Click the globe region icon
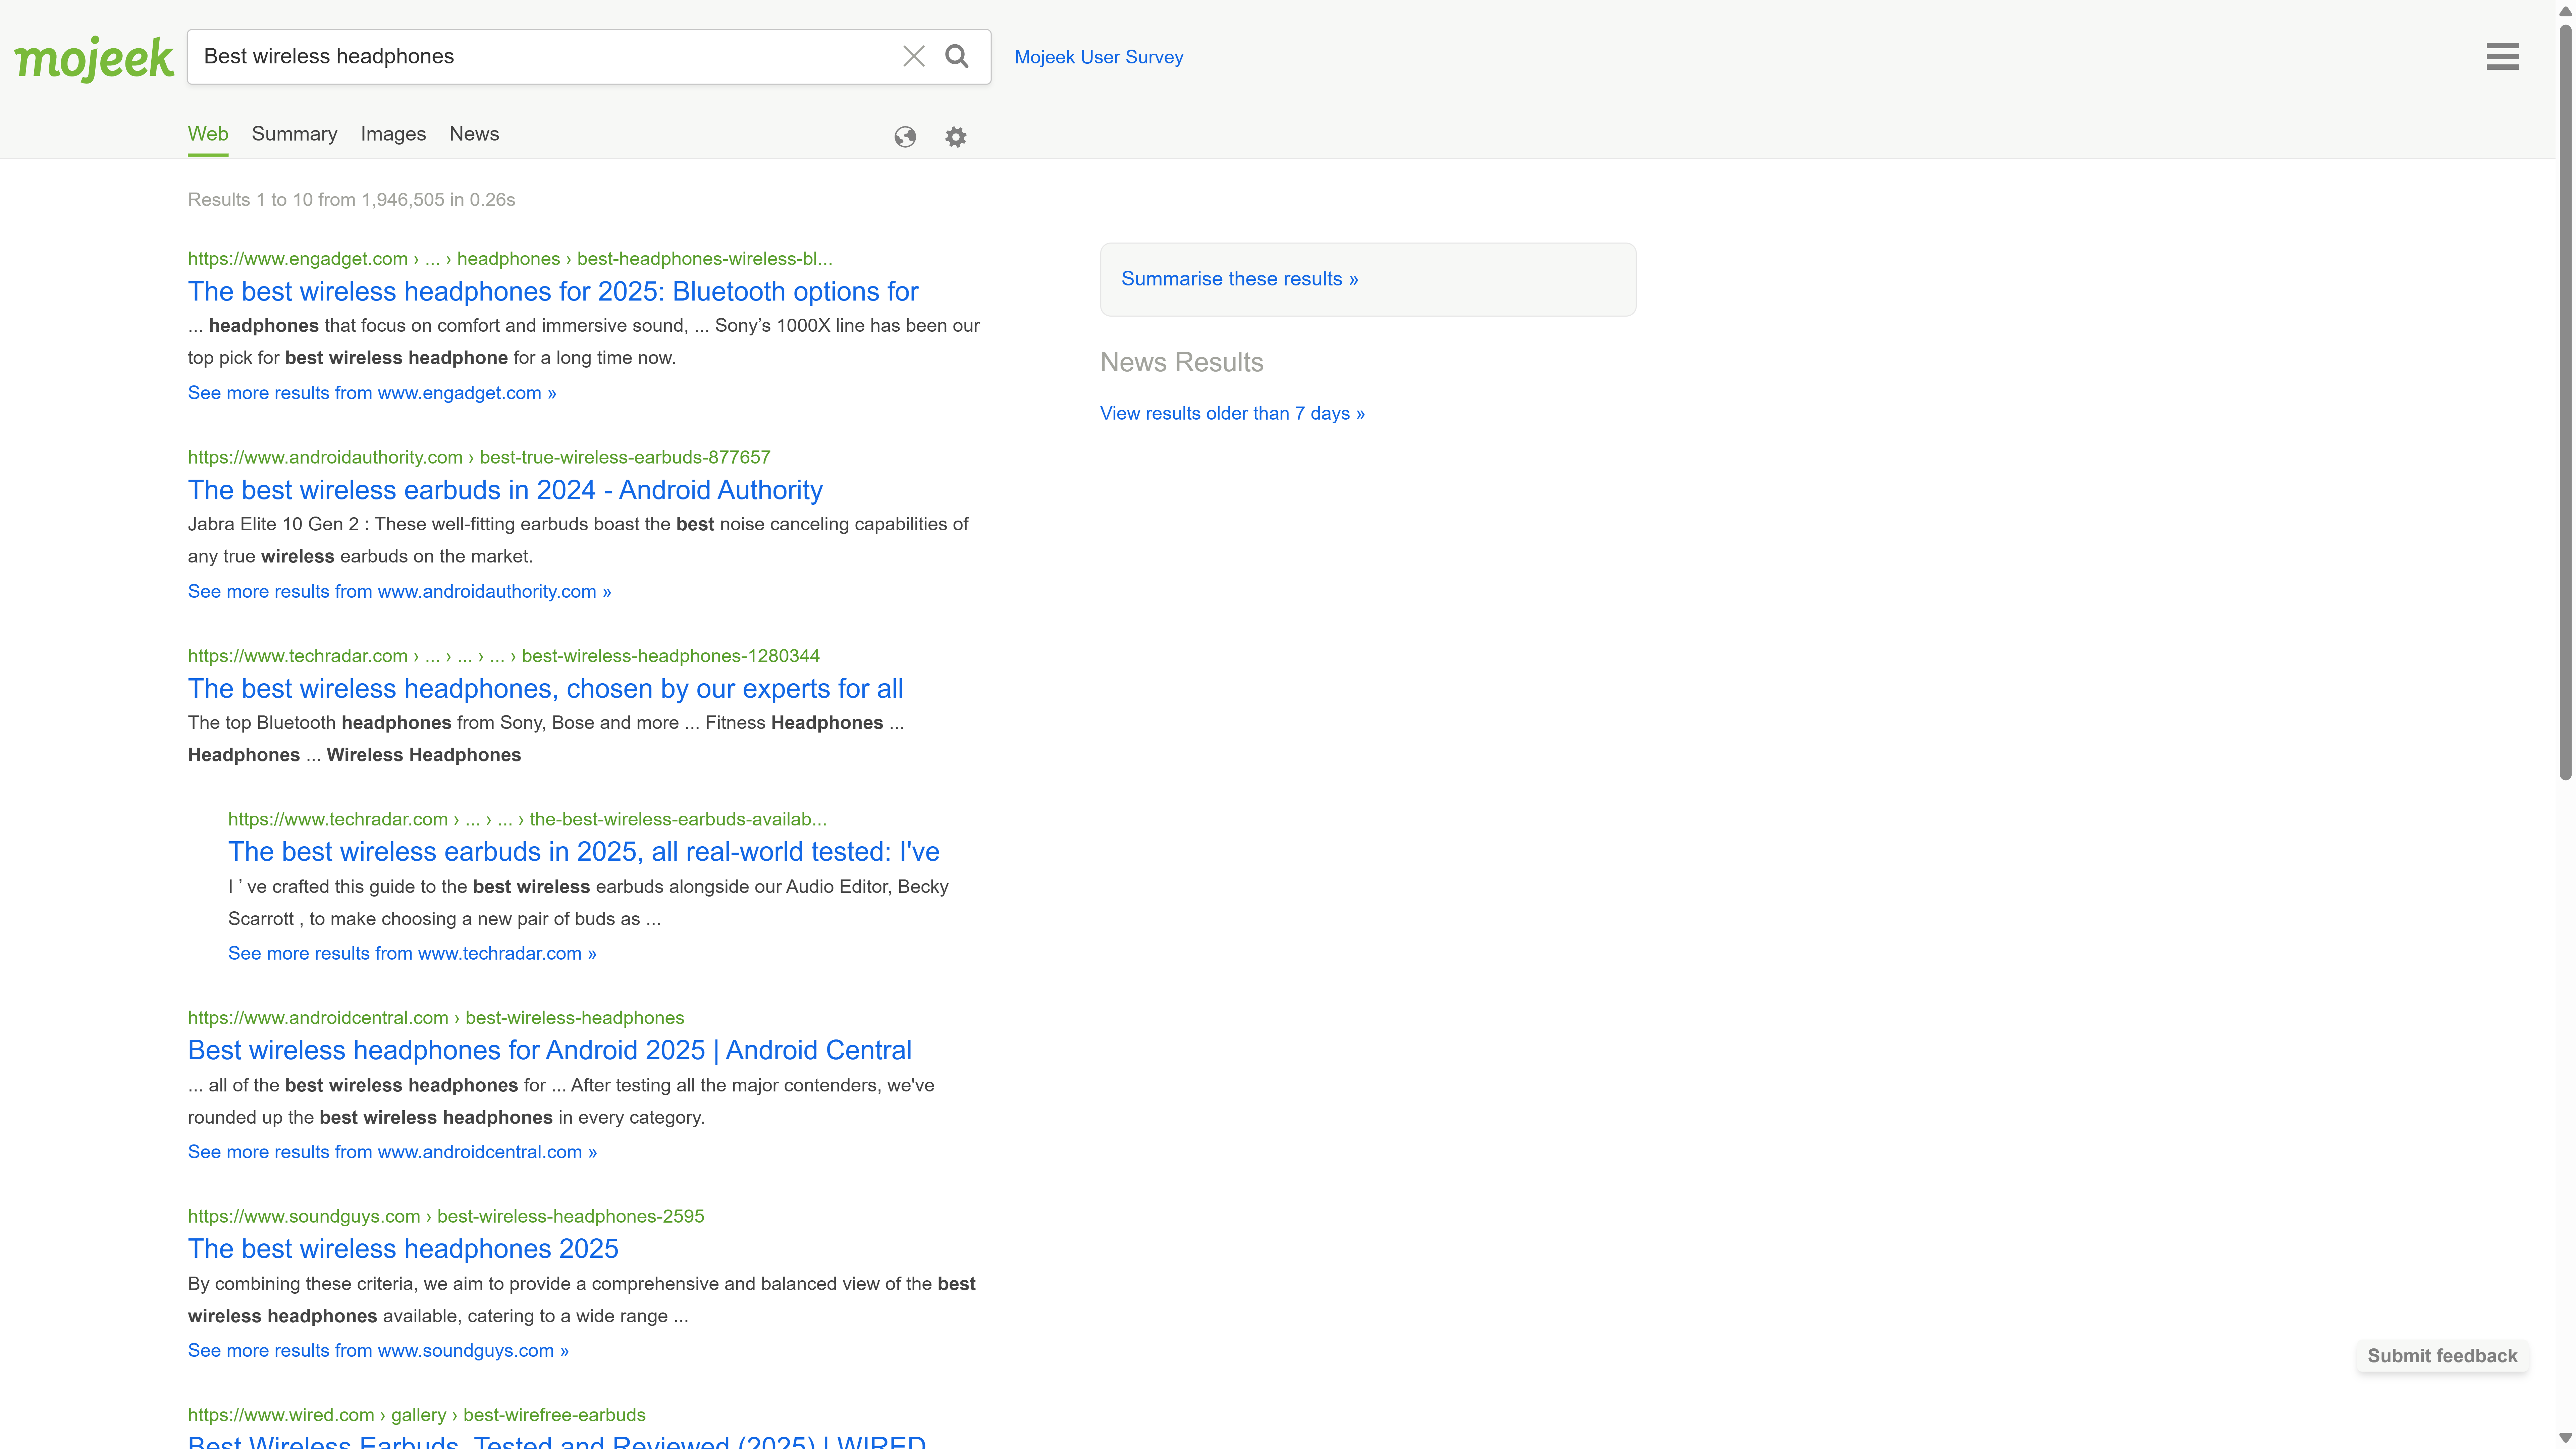 905,137
